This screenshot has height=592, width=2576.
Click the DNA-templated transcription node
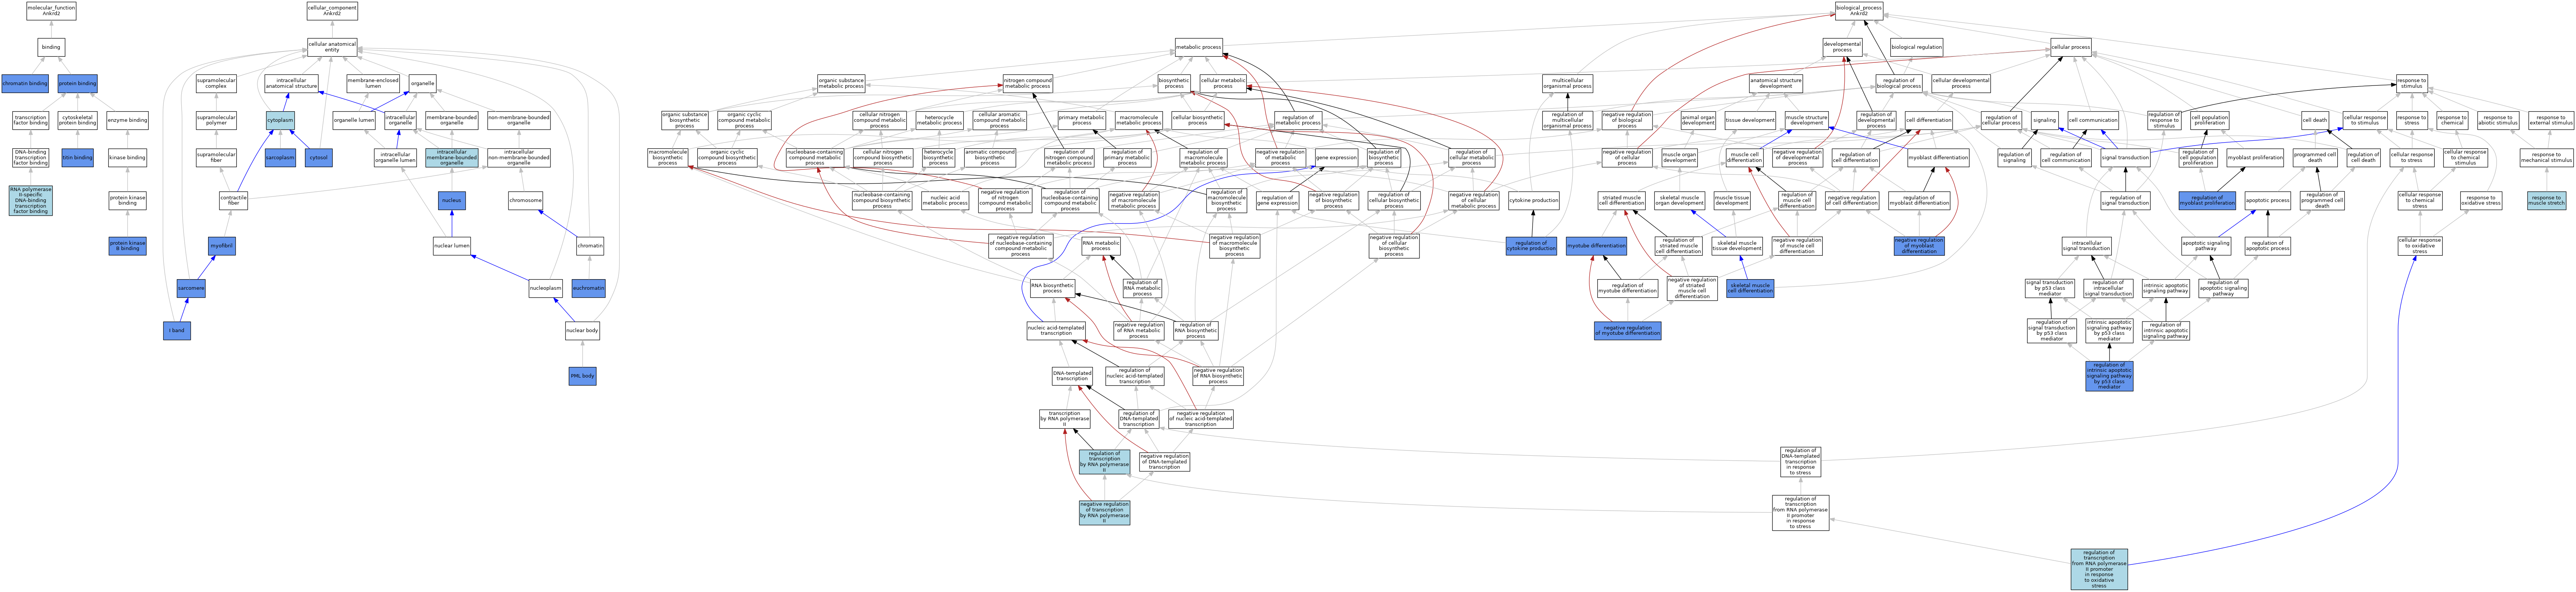coord(1072,376)
